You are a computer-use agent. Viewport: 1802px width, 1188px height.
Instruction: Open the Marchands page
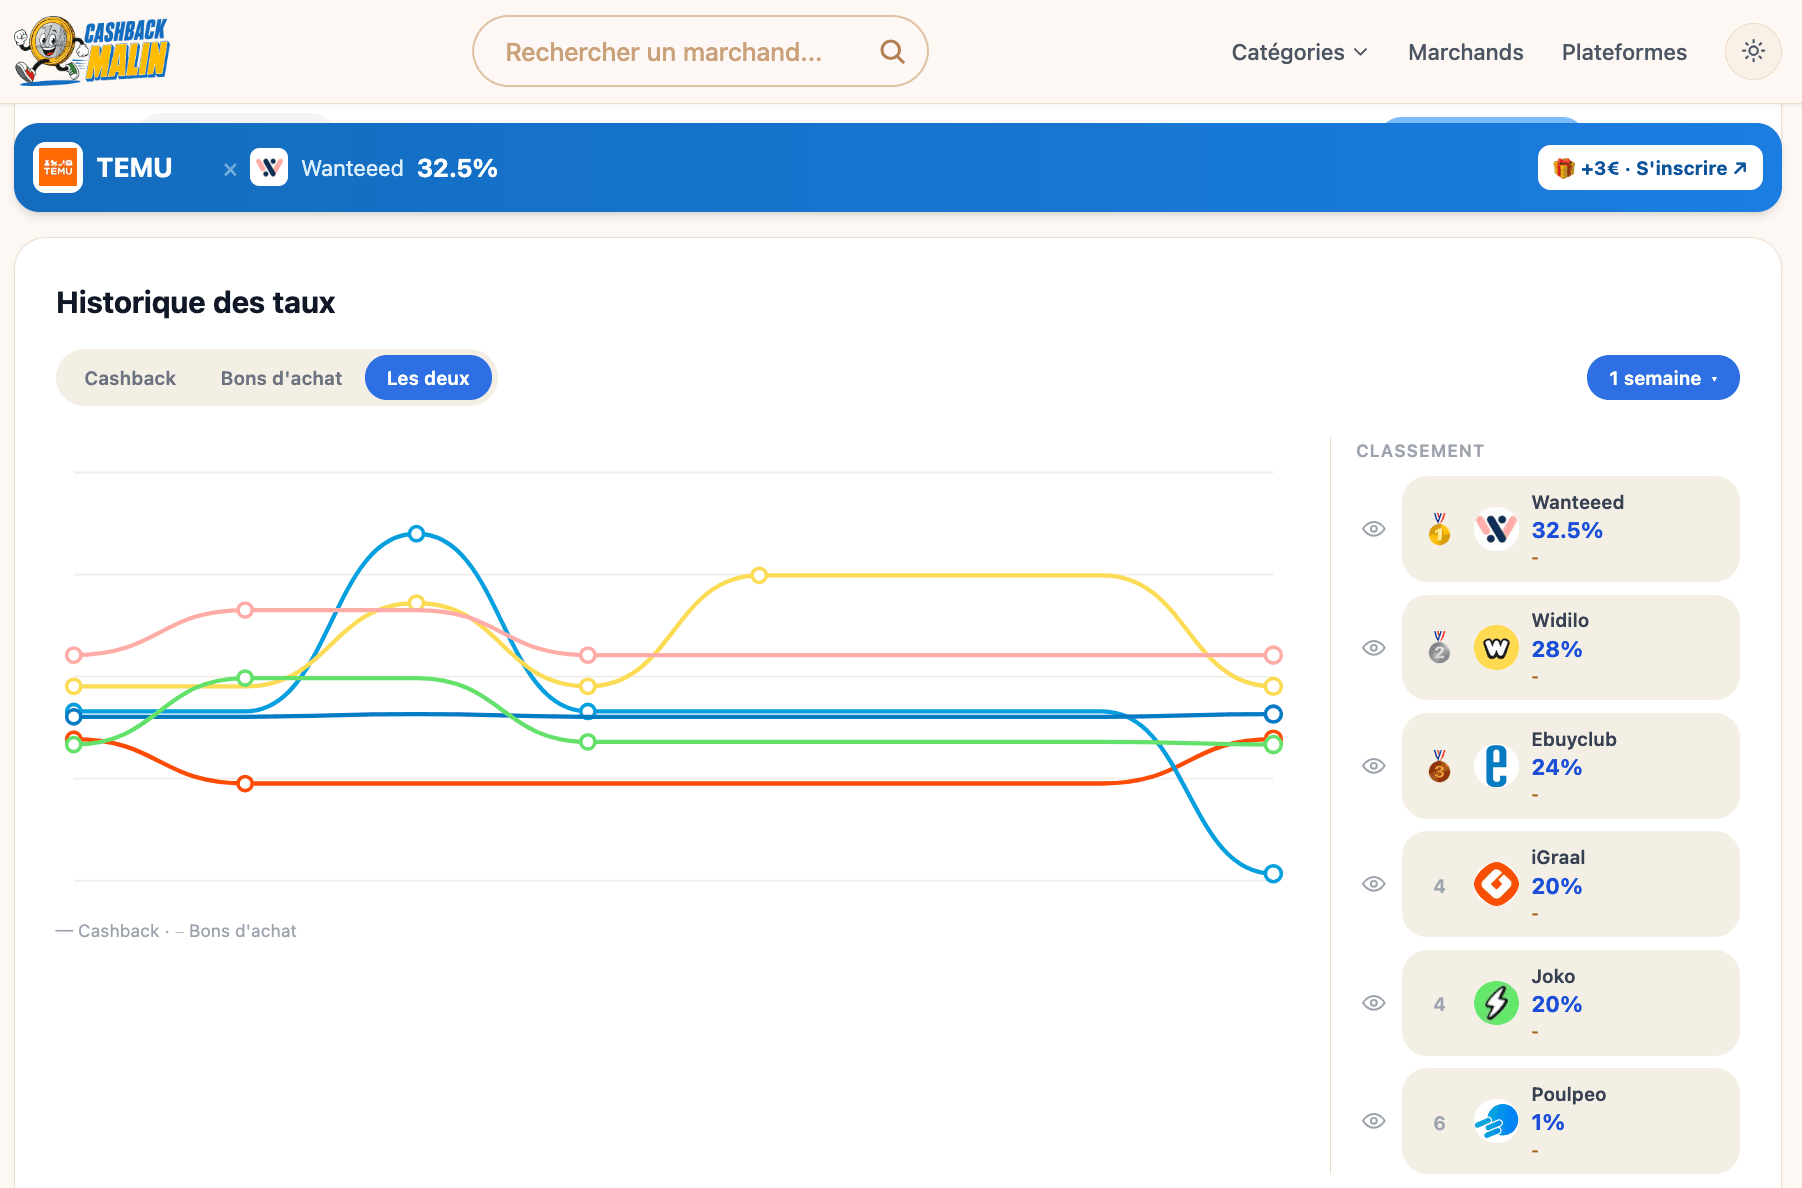point(1466,52)
